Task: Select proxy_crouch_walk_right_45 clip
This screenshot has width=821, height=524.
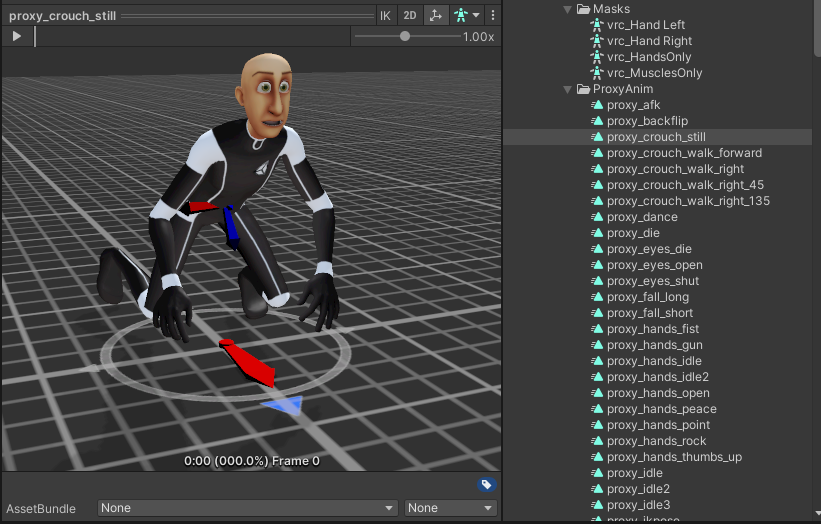Action: pyautogui.click(x=685, y=185)
